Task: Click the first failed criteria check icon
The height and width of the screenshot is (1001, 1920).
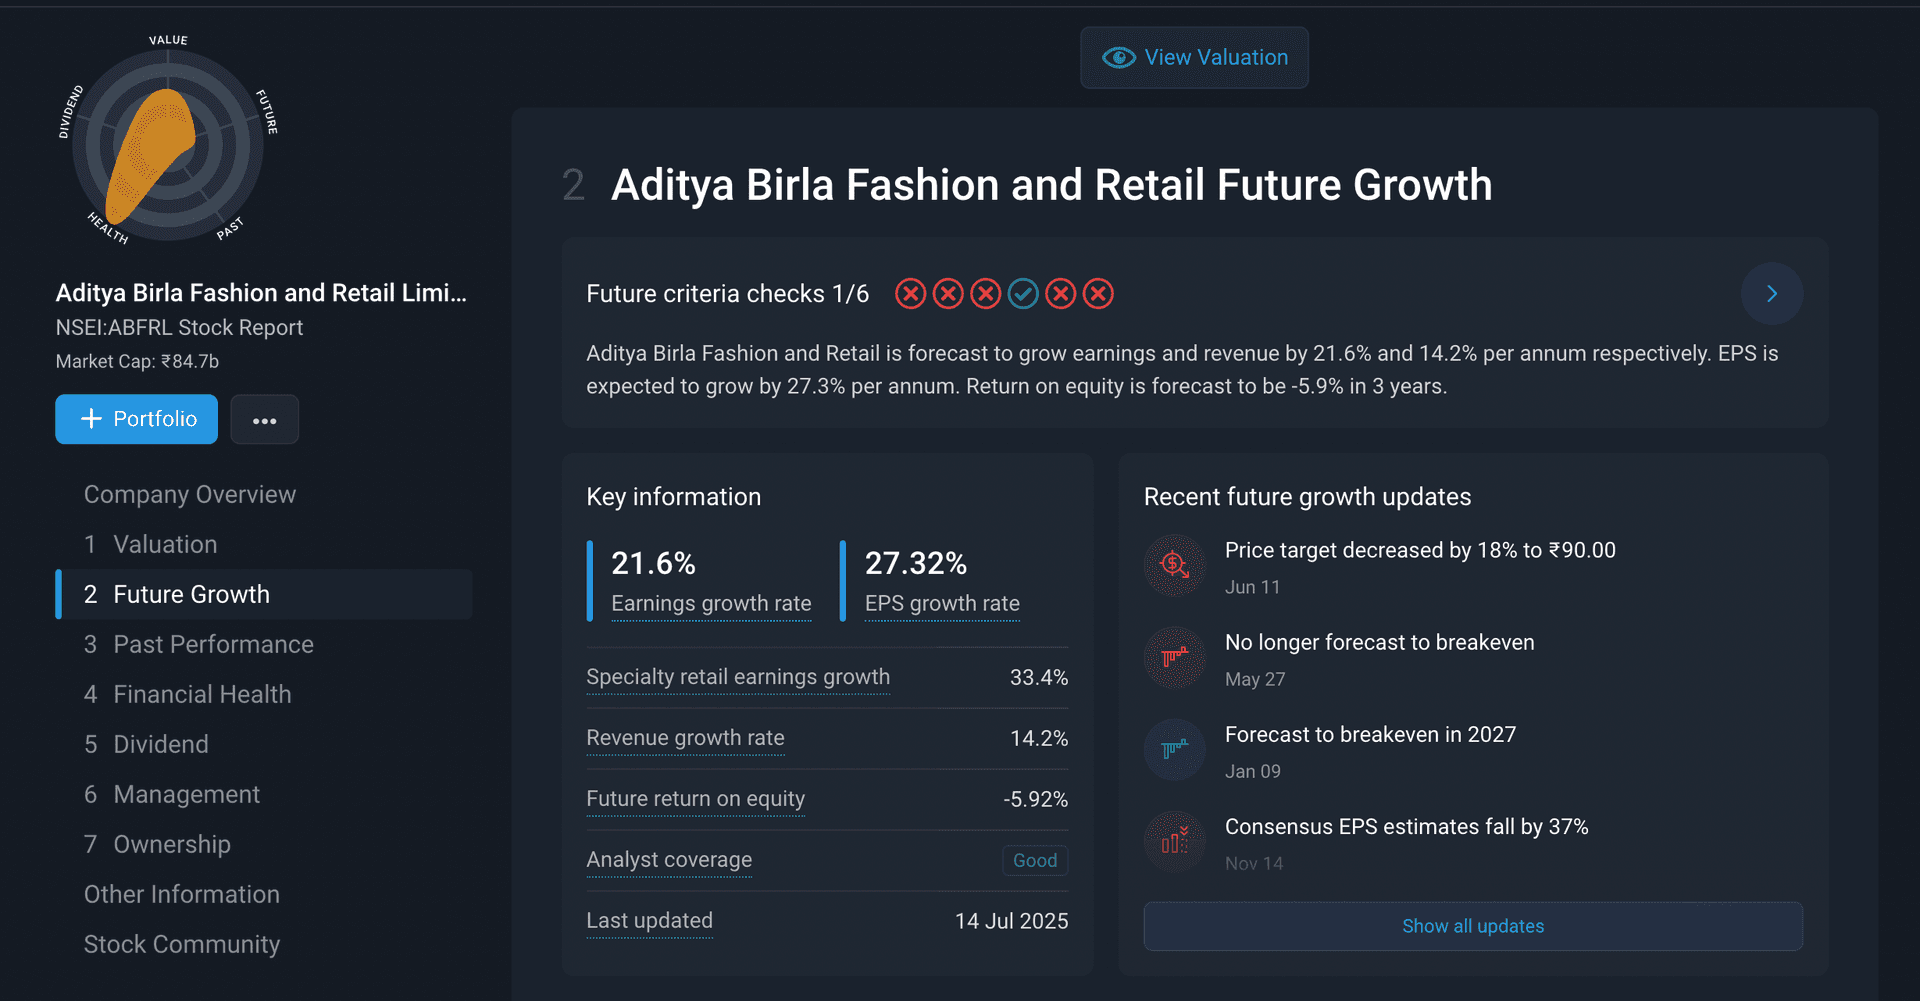Action: point(910,294)
